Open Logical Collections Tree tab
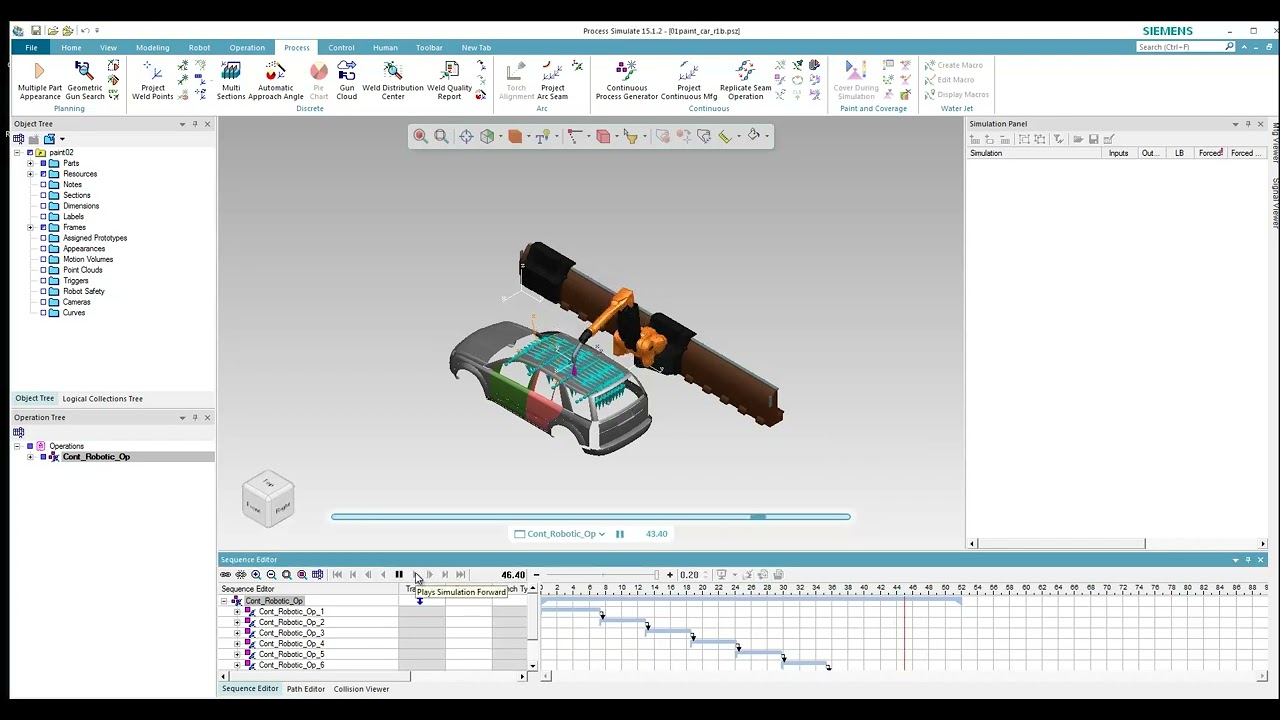 pos(102,399)
